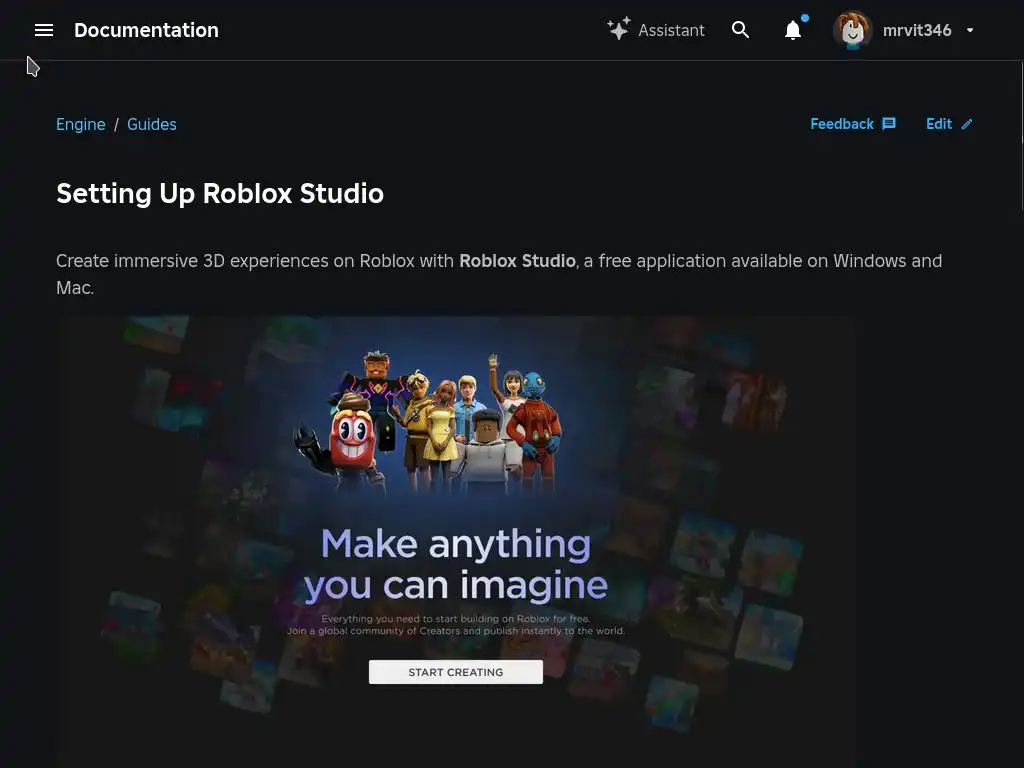Click the mrvit346 avatar picture
Image resolution: width=1024 pixels, height=768 pixels.
coord(852,30)
